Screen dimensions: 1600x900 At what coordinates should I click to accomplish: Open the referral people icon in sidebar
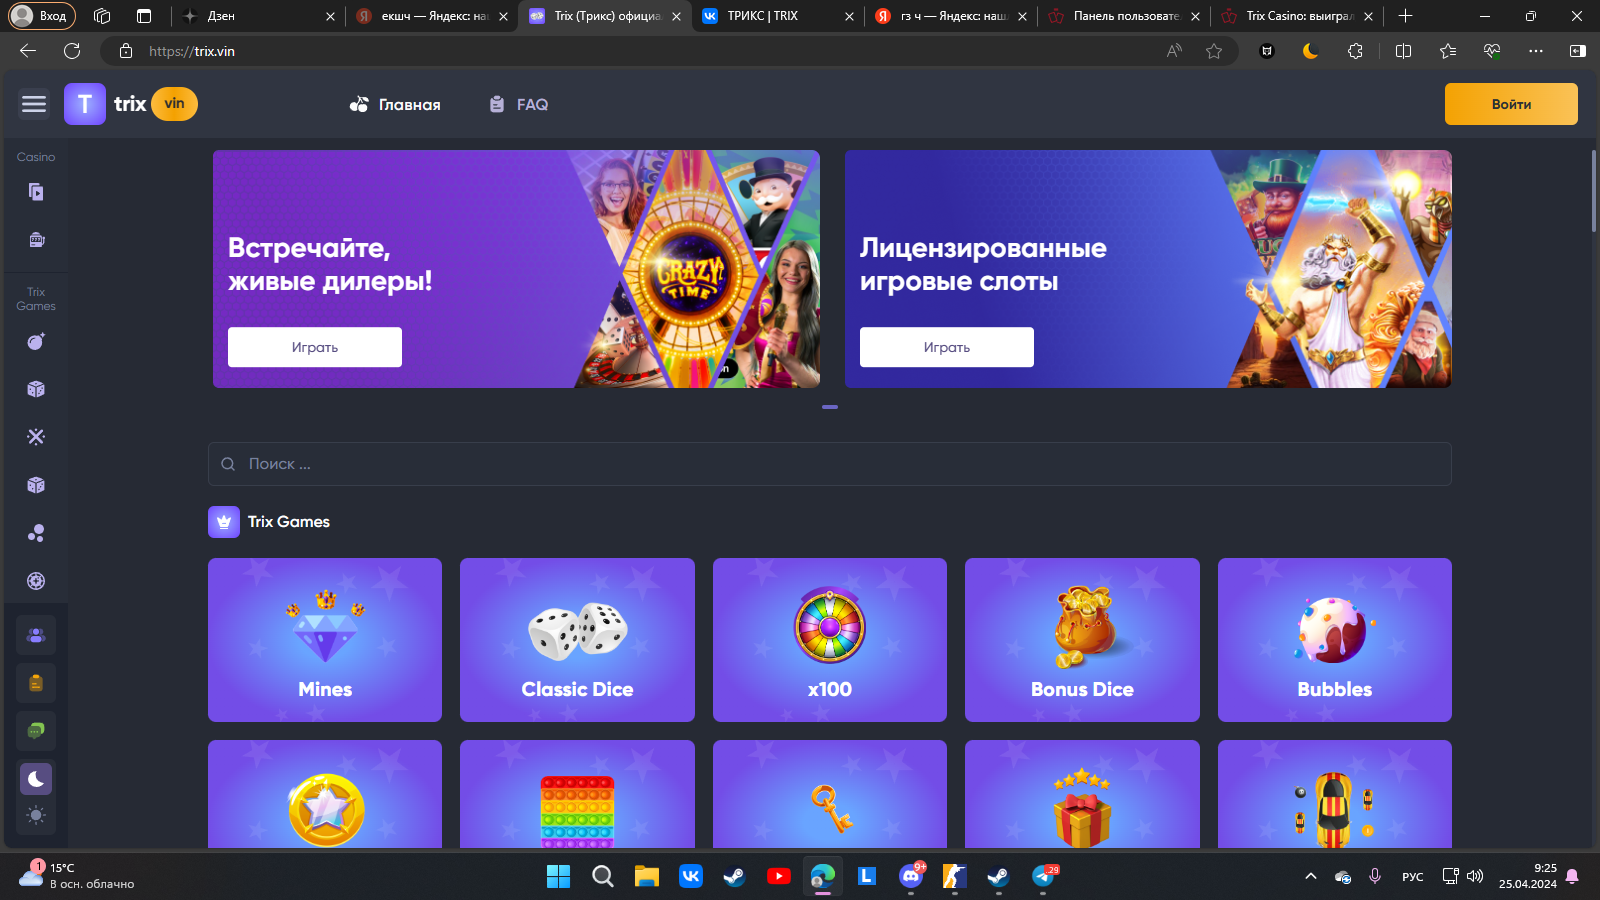[36, 635]
